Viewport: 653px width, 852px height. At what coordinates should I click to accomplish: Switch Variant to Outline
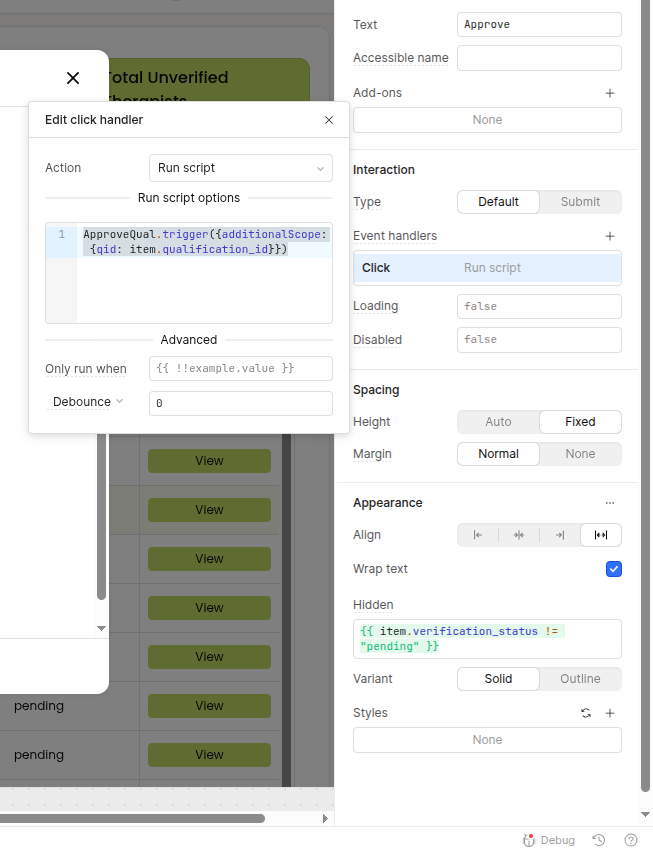[x=580, y=679]
